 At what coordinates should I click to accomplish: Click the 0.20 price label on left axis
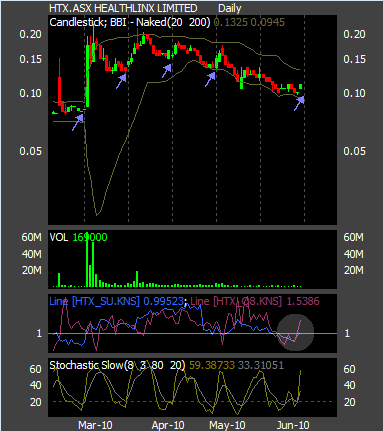click(30, 34)
